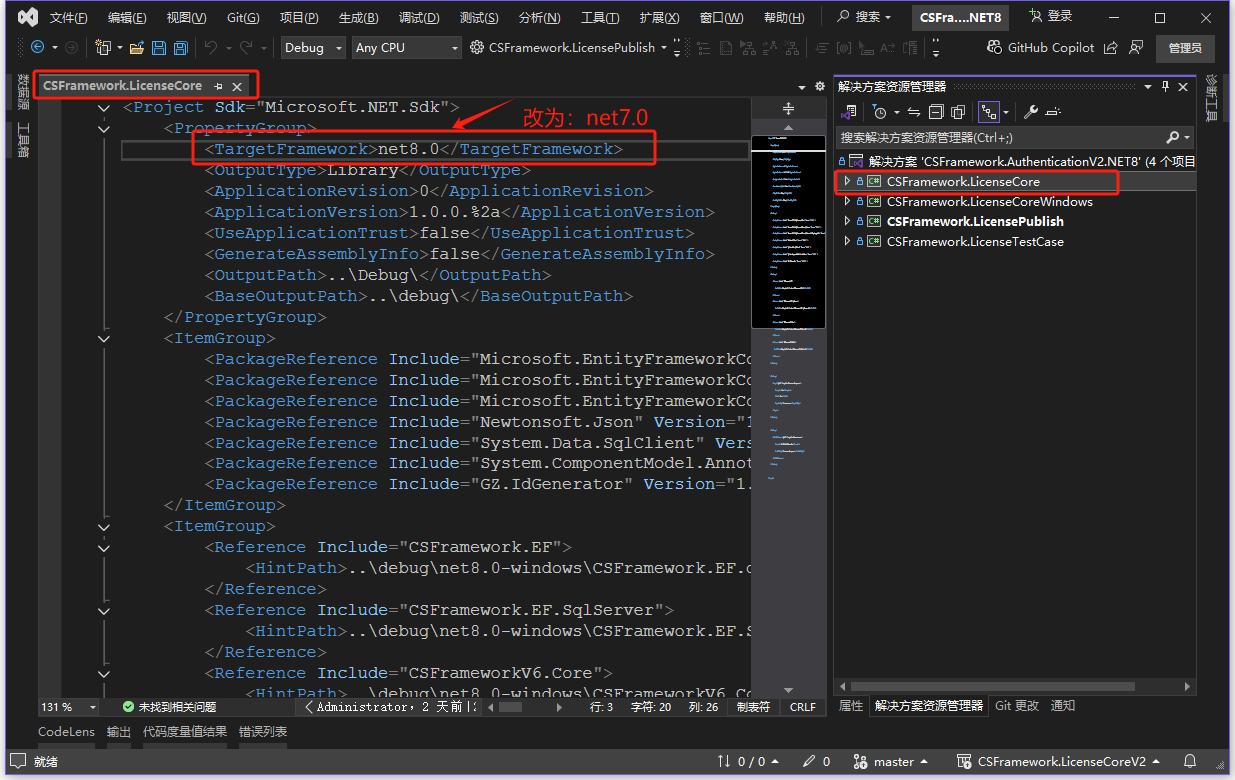Collapse the Project element fold chevron
1235x780 pixels.
(104, 107)
